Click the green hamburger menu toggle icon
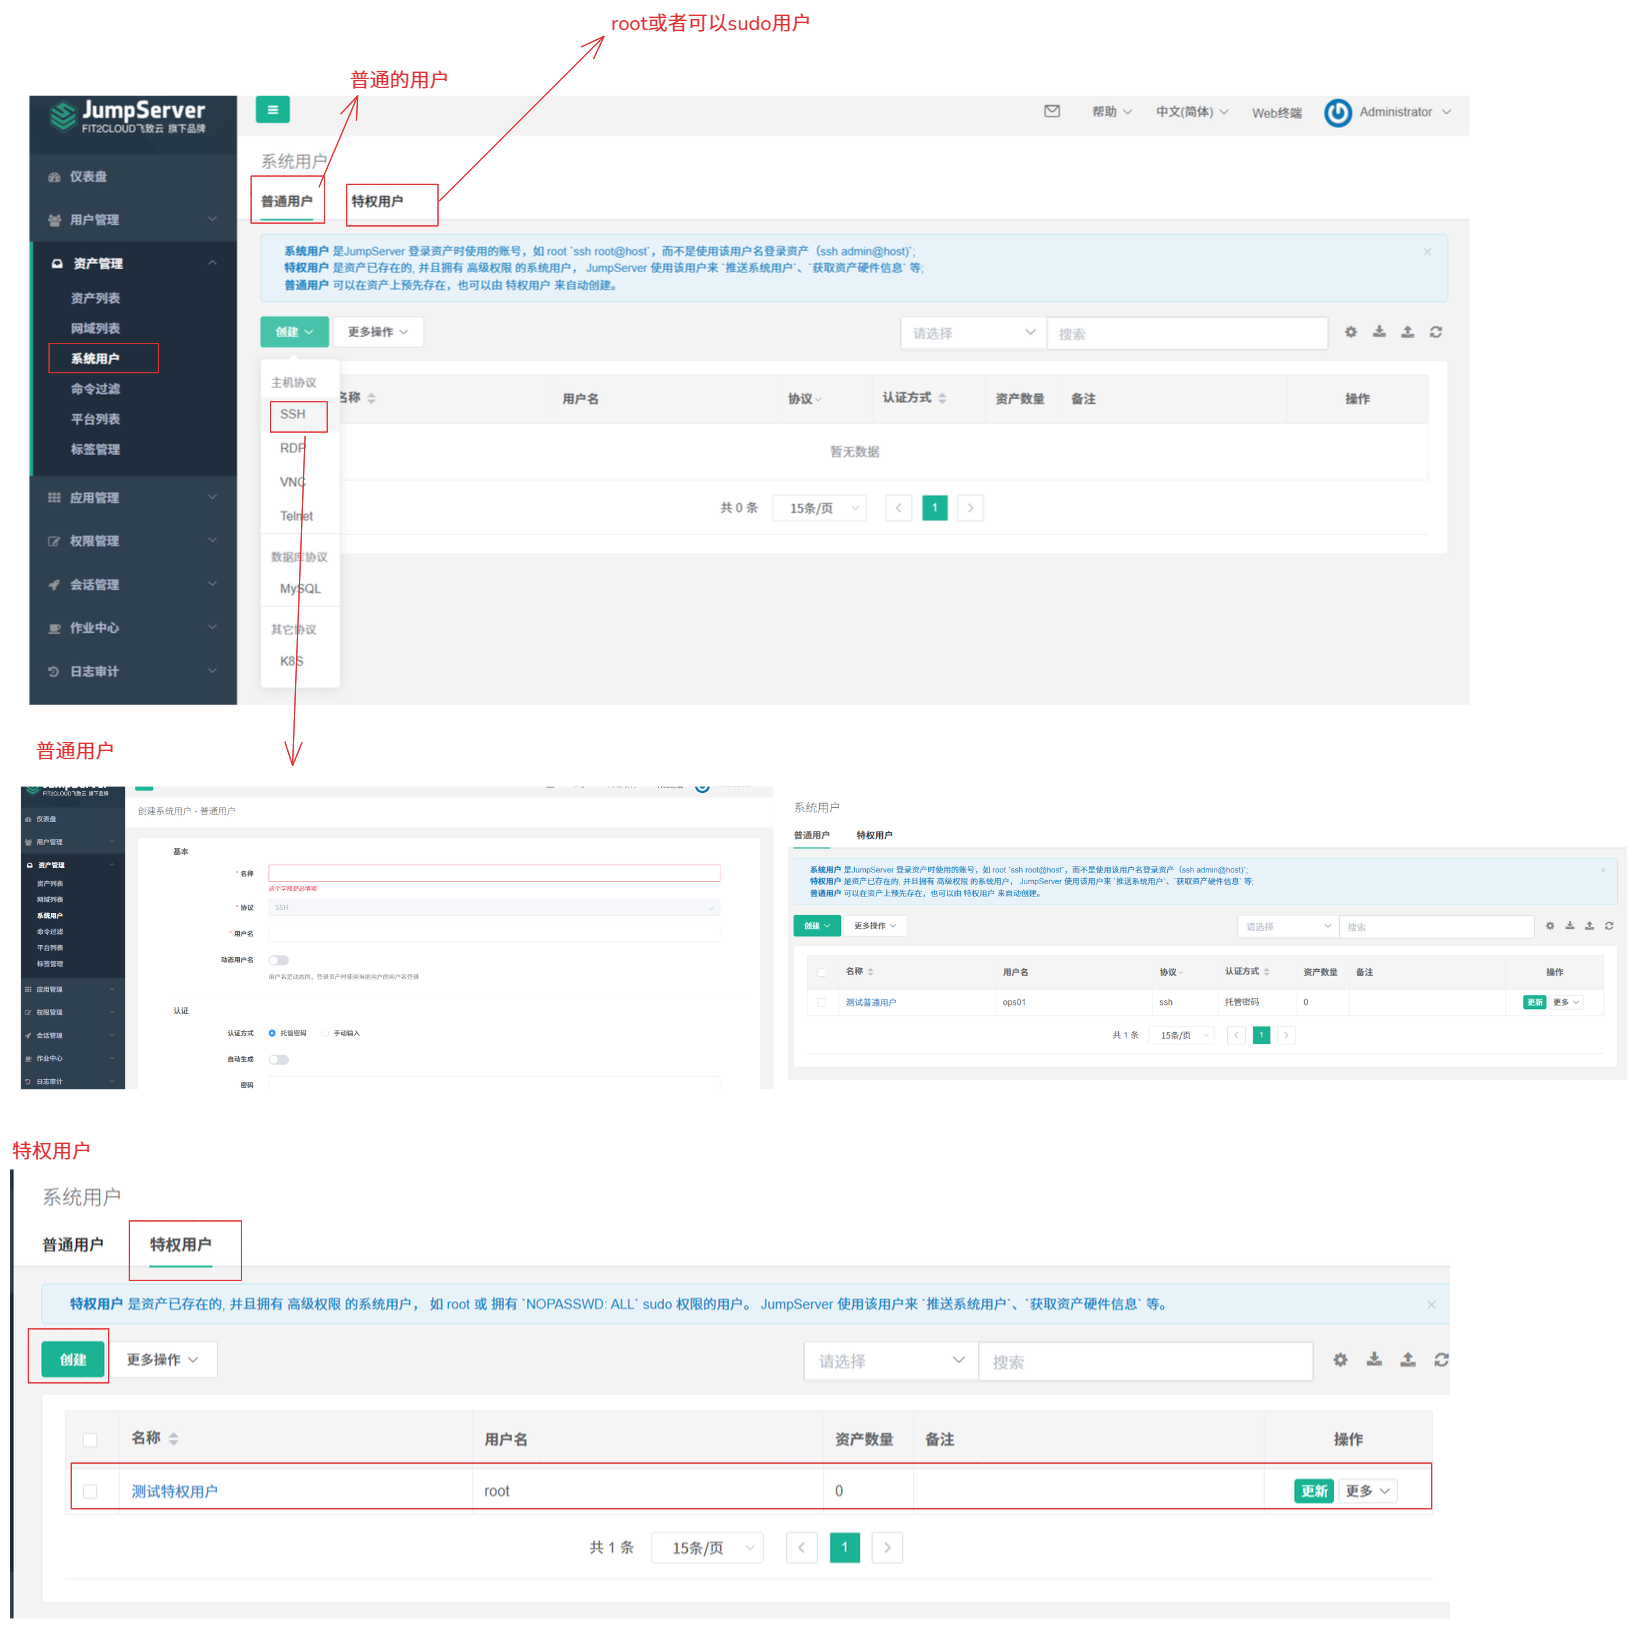The image size is (1637, 1628). tap(272, 110)
